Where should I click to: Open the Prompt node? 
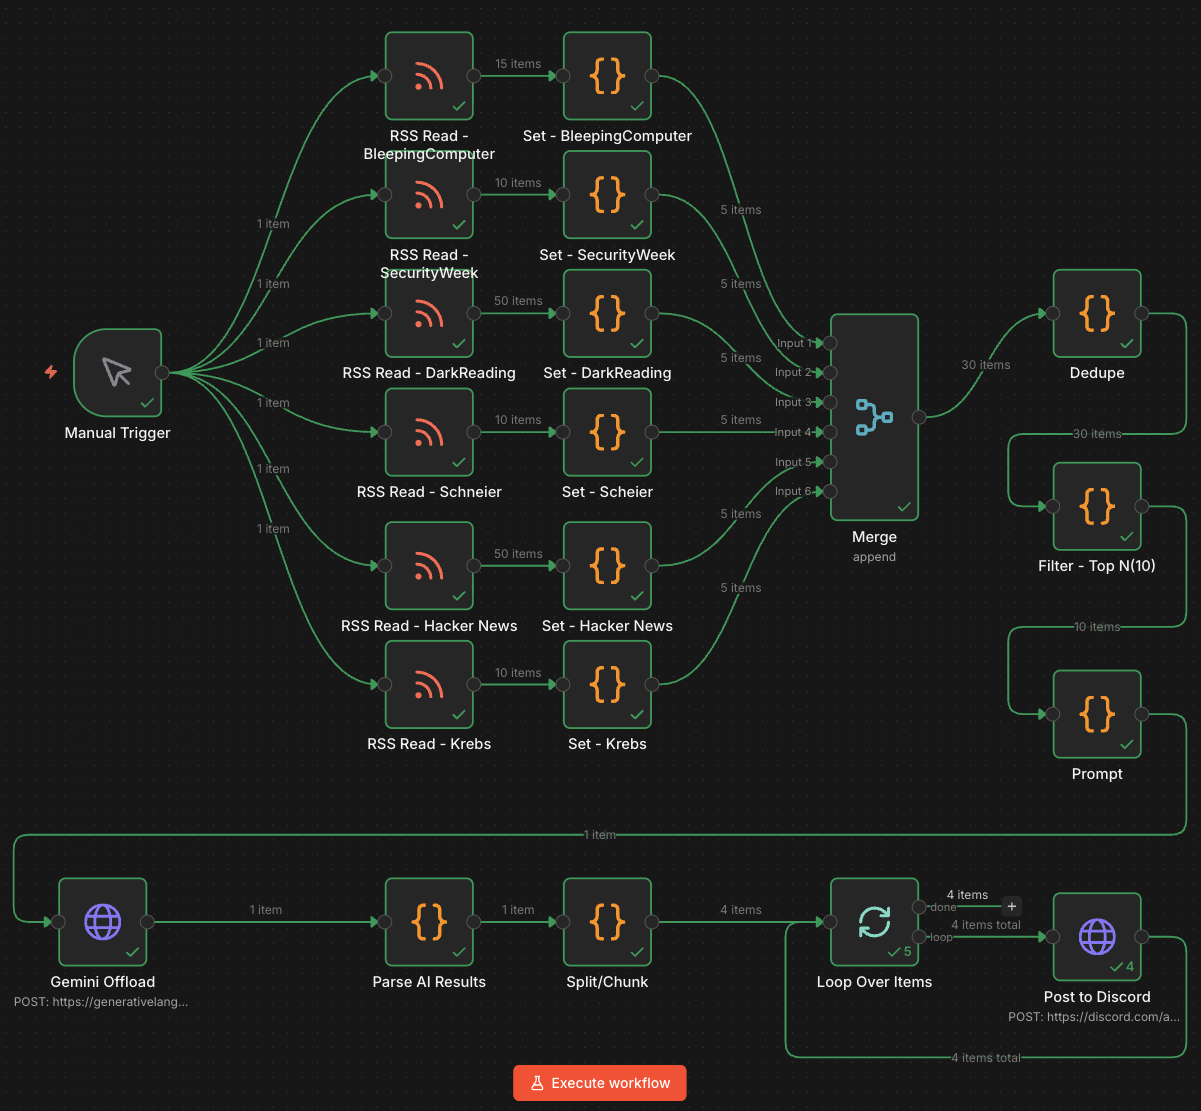[1097, 714]
